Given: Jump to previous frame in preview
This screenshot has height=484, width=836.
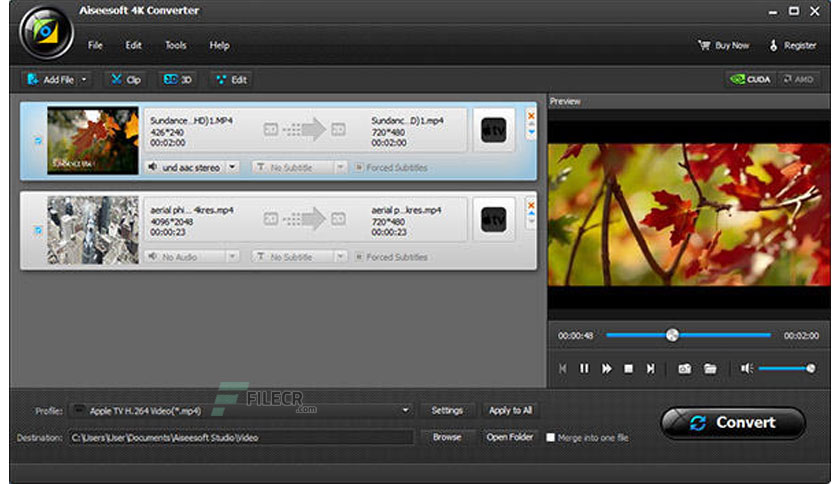Looking at the screenshot, I should (x=562, y=368).
